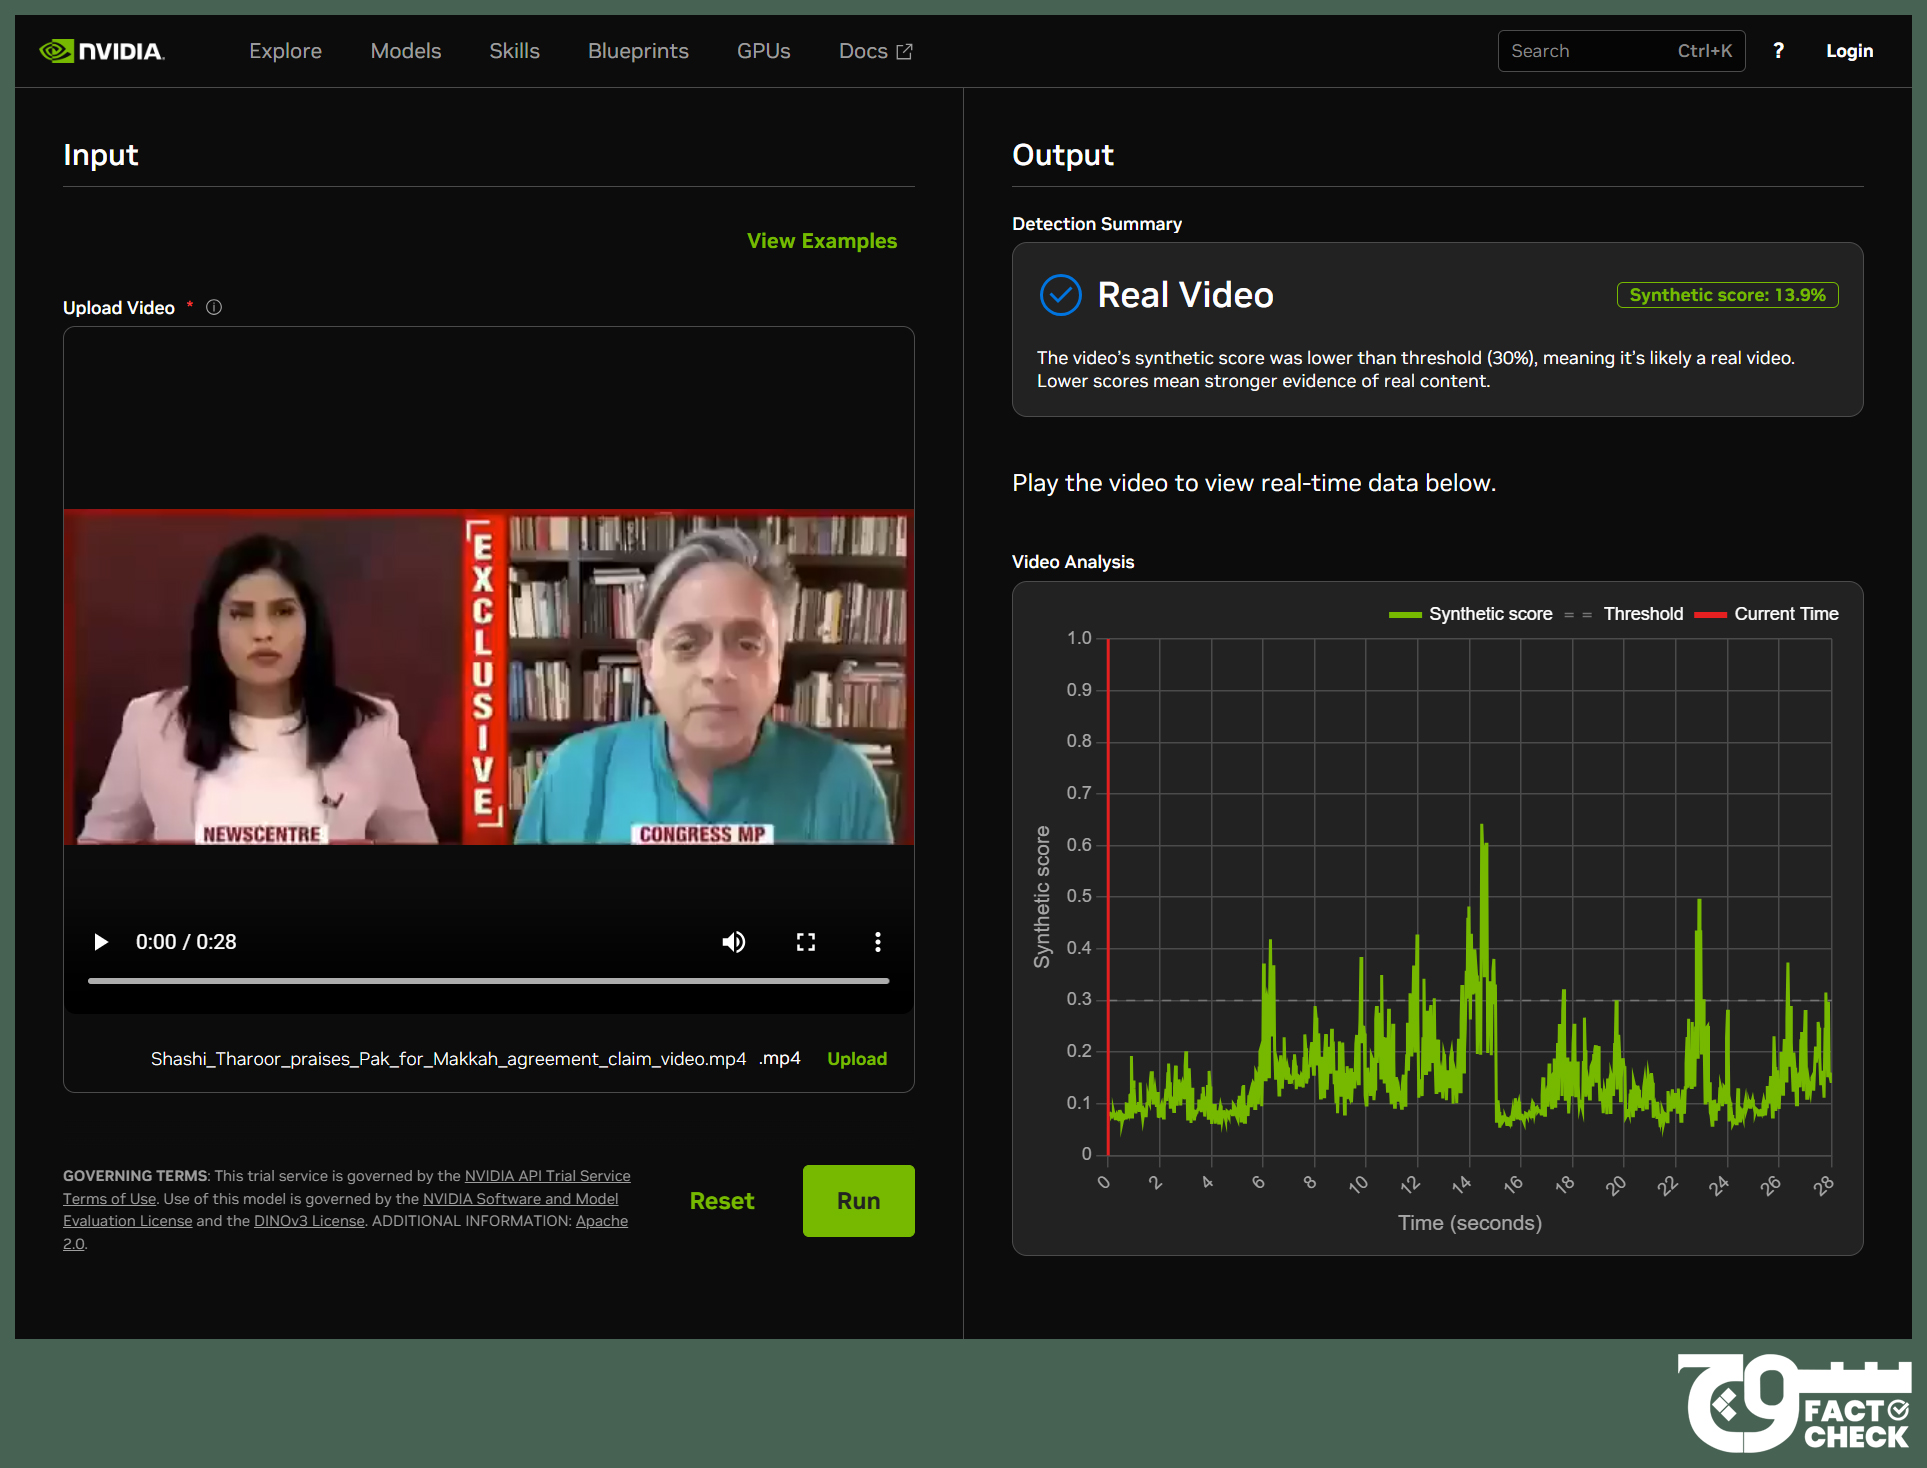Run the video detection
Viewport: 1927px width, 1468px height.
[859, 1201]
